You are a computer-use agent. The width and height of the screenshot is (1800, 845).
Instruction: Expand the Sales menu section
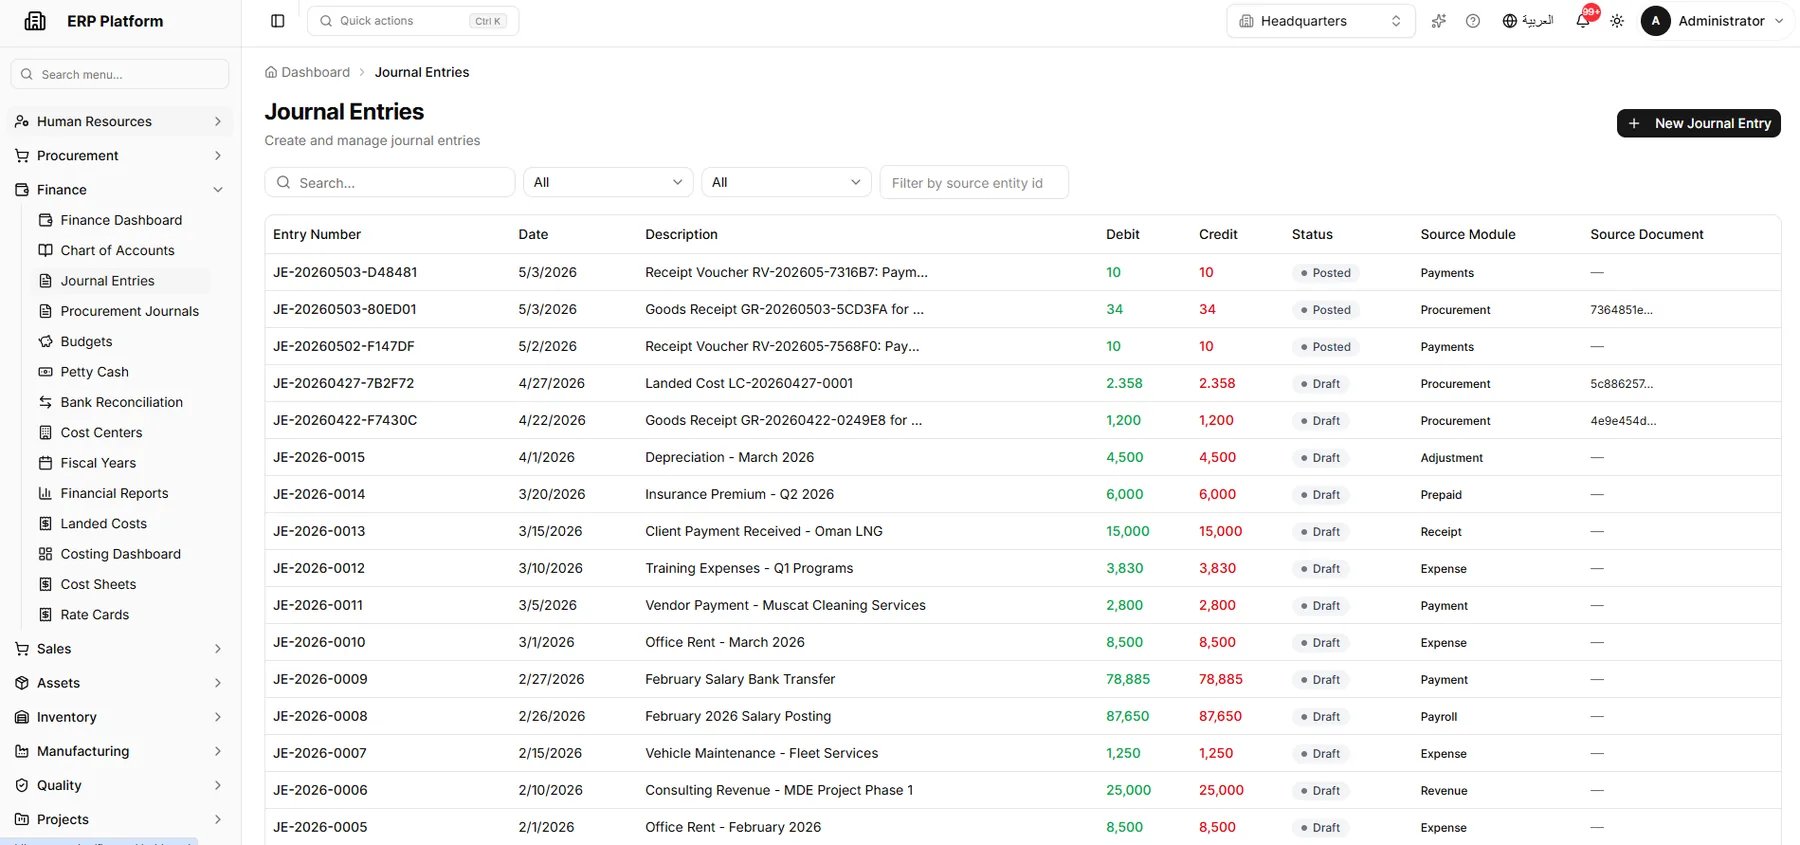(120, 648)
